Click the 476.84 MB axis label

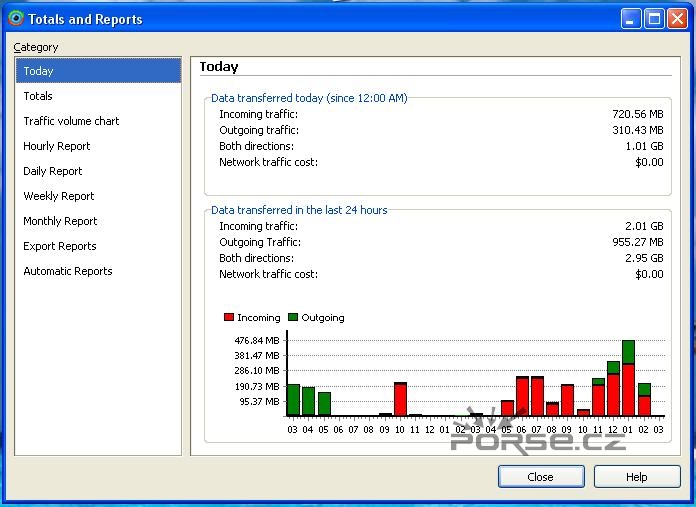point(258,340)
